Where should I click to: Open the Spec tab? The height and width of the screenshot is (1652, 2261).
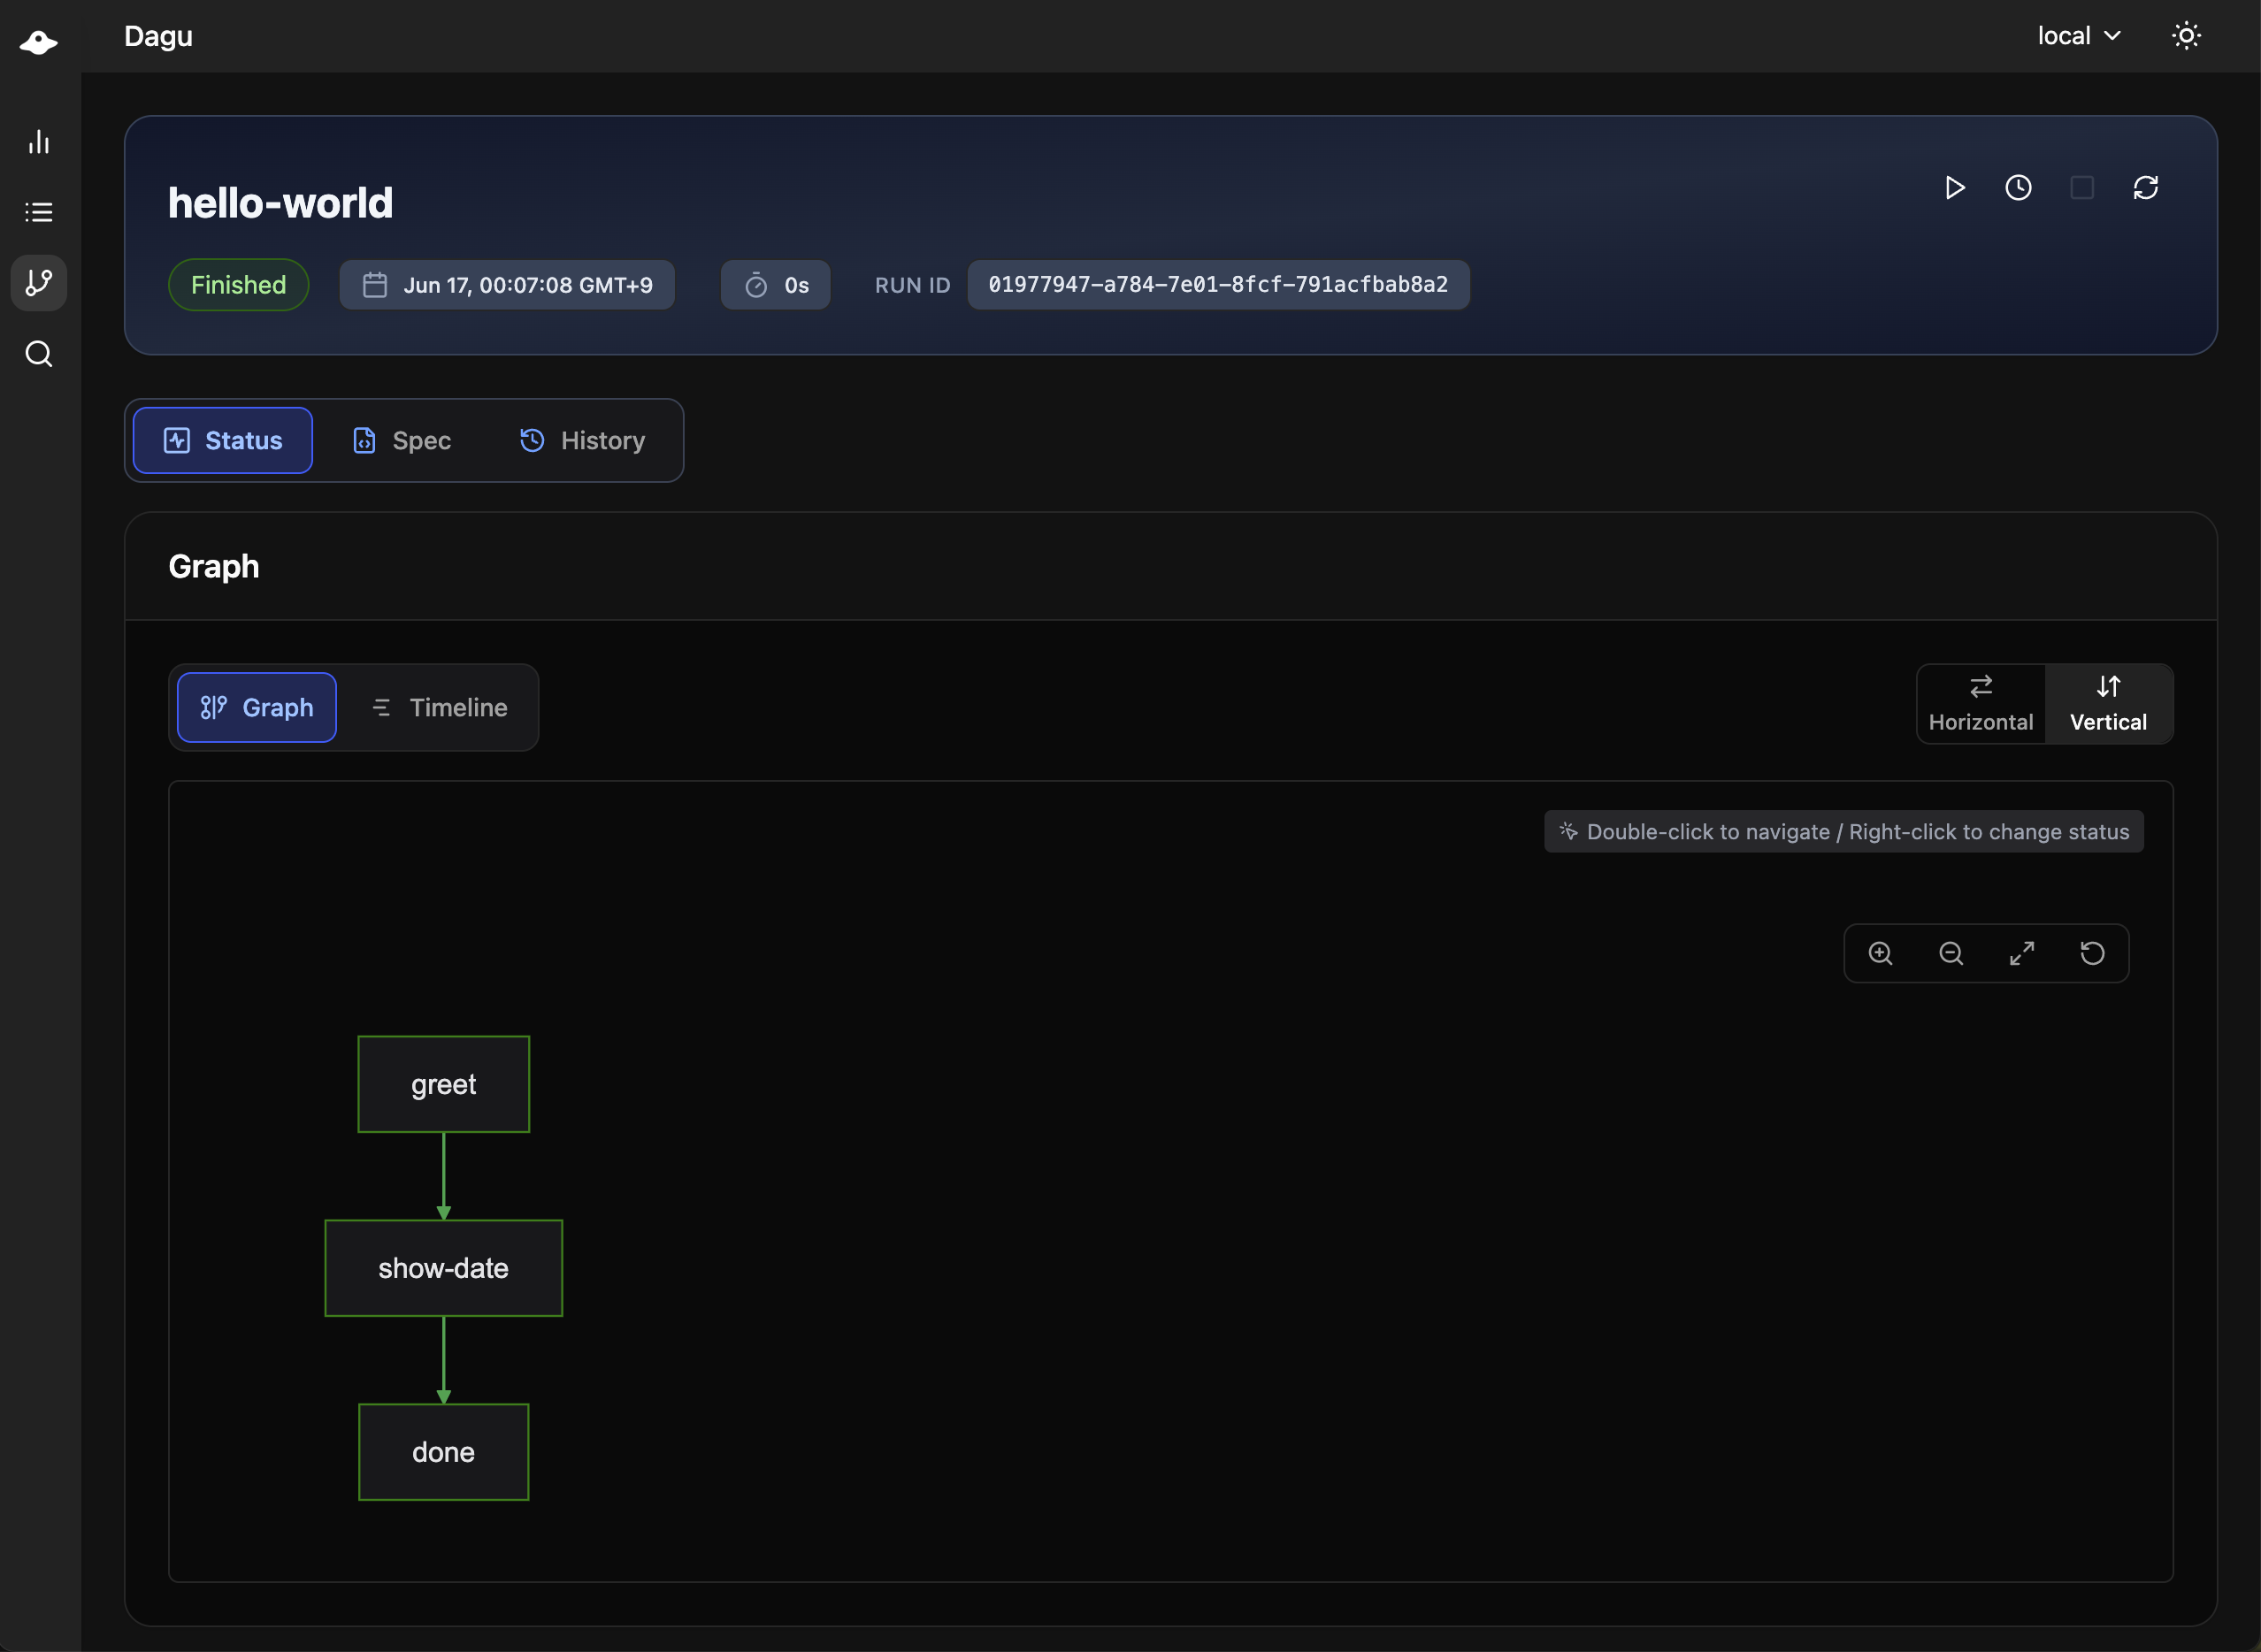(x=402, y=441)
